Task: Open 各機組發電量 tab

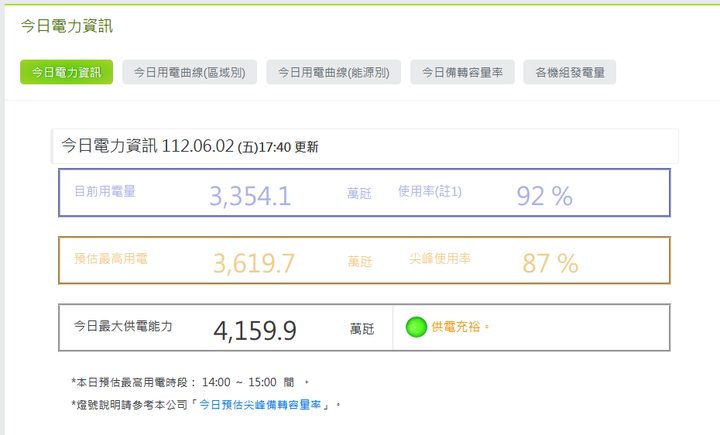Action: click(x=570, y=72)
